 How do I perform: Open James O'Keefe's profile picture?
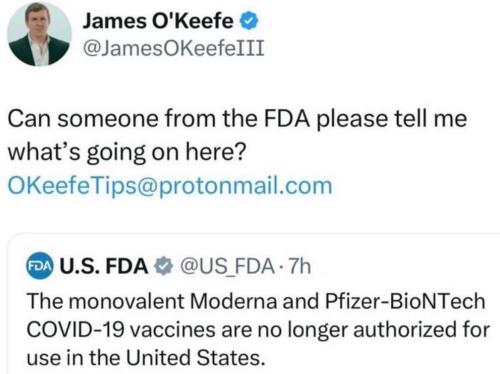39,34
